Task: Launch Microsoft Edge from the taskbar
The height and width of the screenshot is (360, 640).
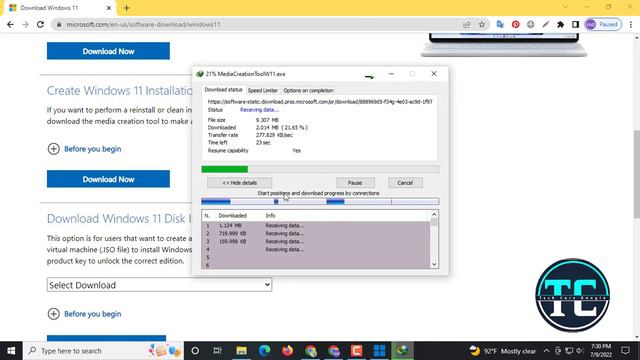Action: tap(264, 351)
